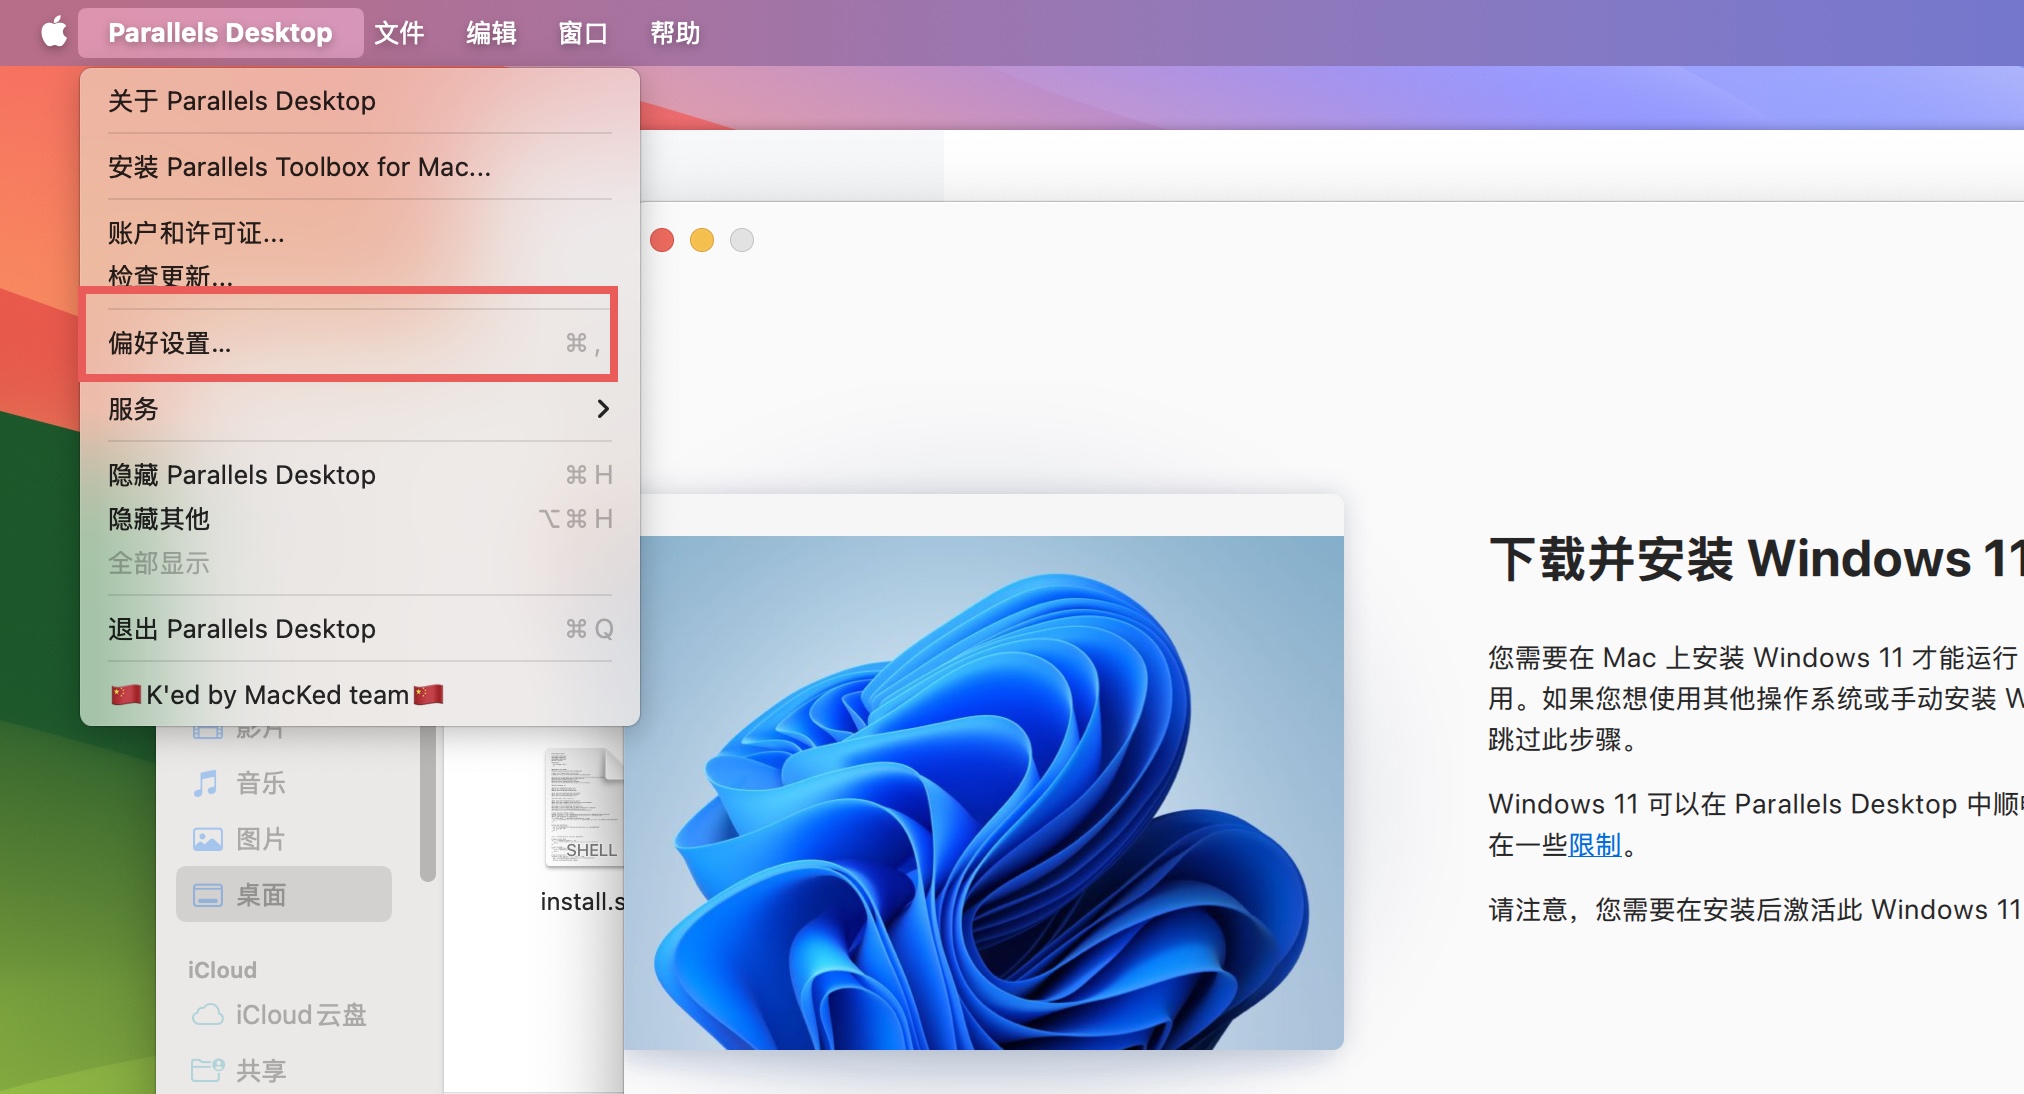Click the Finder sidebar scrollbar
Screen dimensions: 2024x1094
[428, 805]
